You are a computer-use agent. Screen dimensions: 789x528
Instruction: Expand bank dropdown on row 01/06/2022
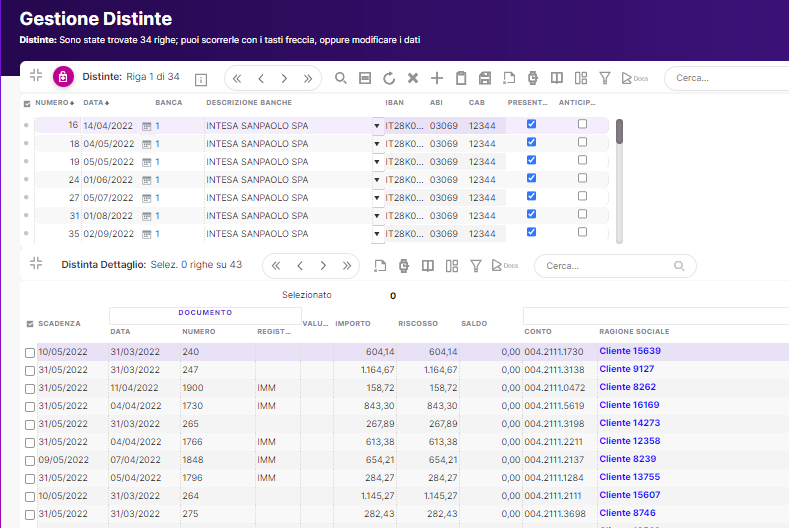point(377,180)
